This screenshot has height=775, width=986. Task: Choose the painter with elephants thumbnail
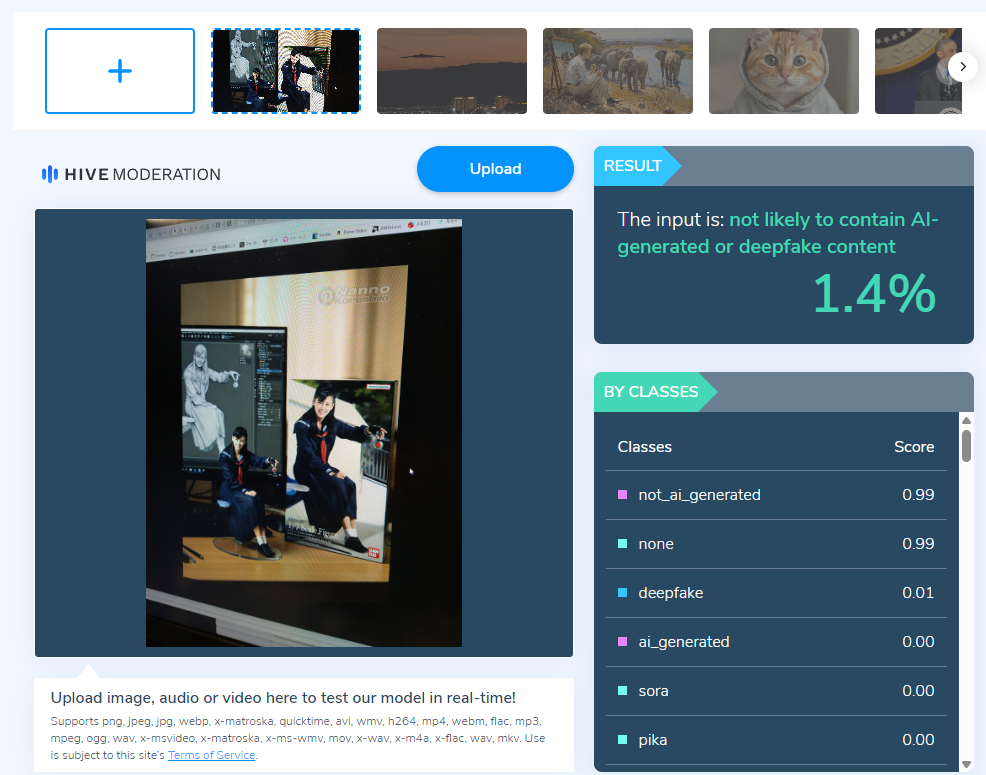[x=617, y=71]
